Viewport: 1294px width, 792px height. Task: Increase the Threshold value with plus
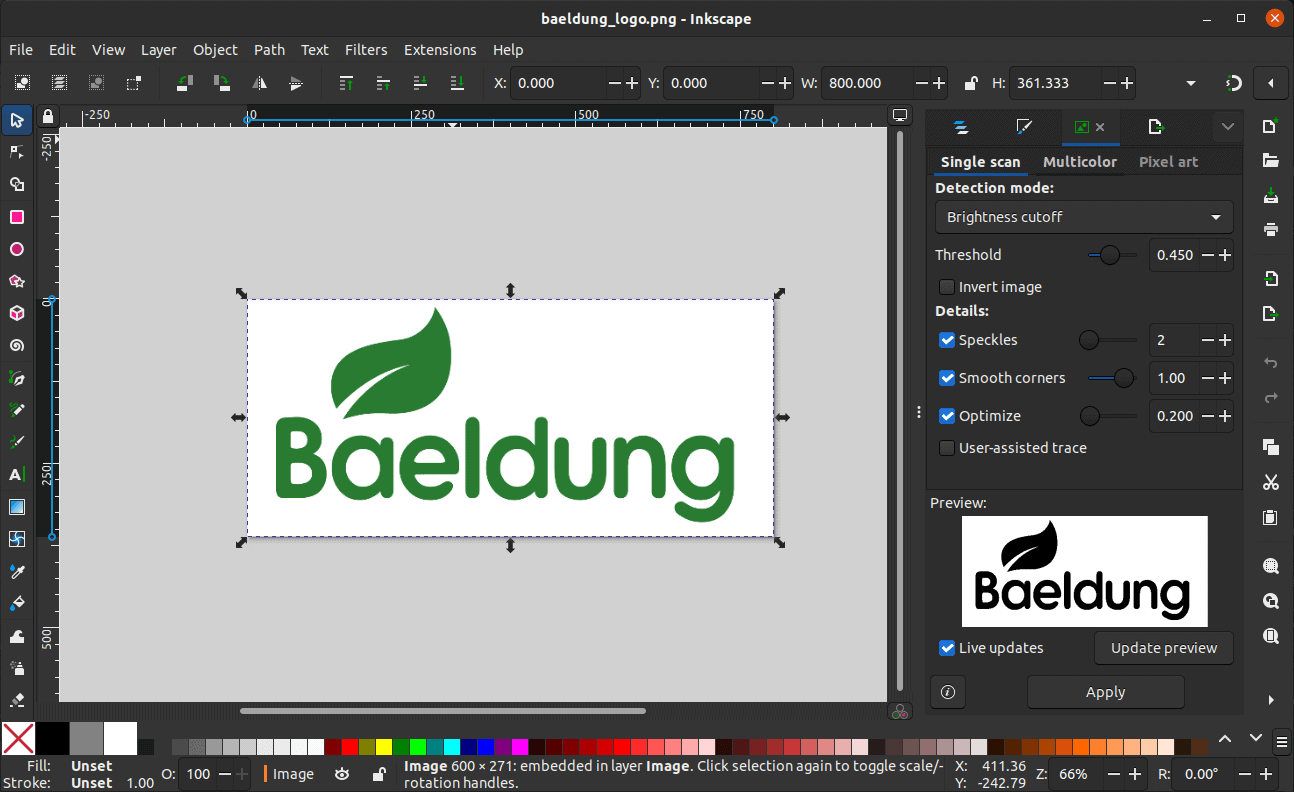[1225, 255]
